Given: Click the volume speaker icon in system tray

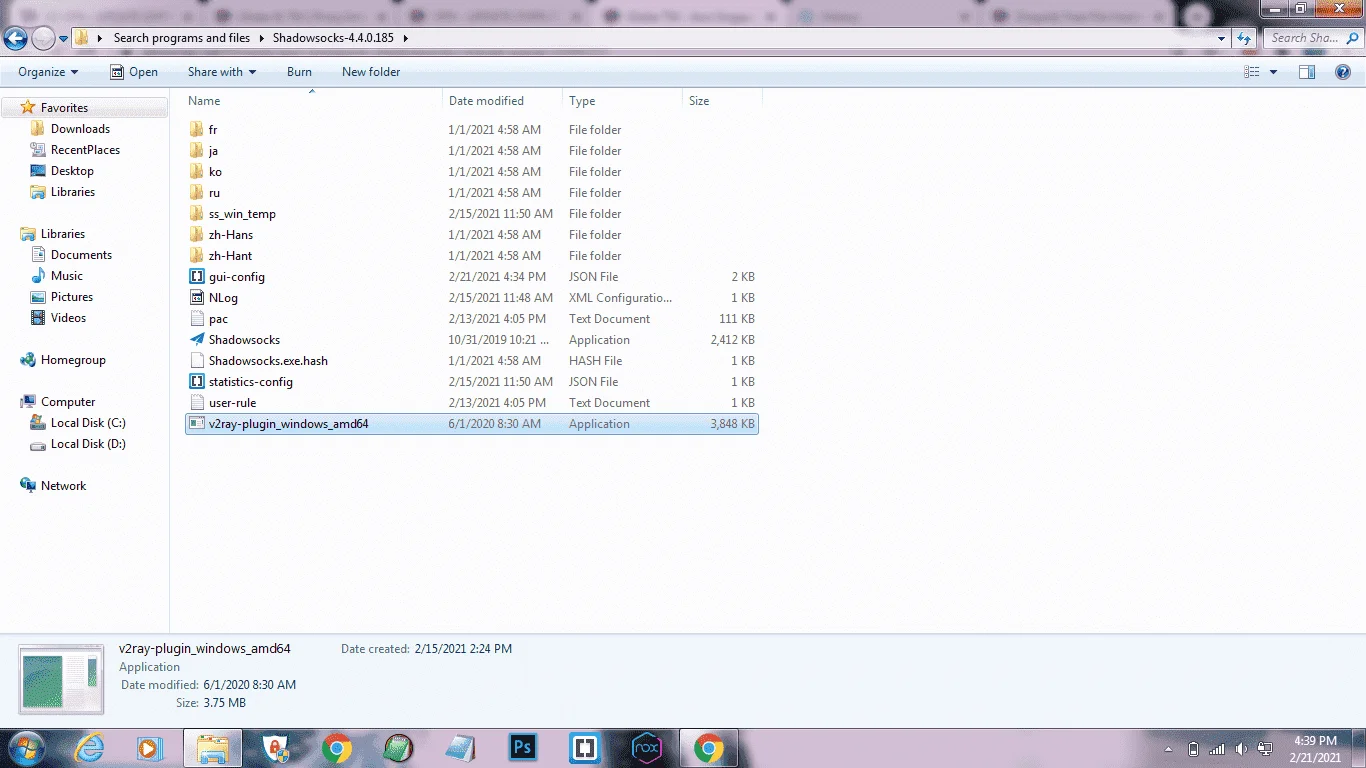Looking at the screenshot, I should (1241, 749).
